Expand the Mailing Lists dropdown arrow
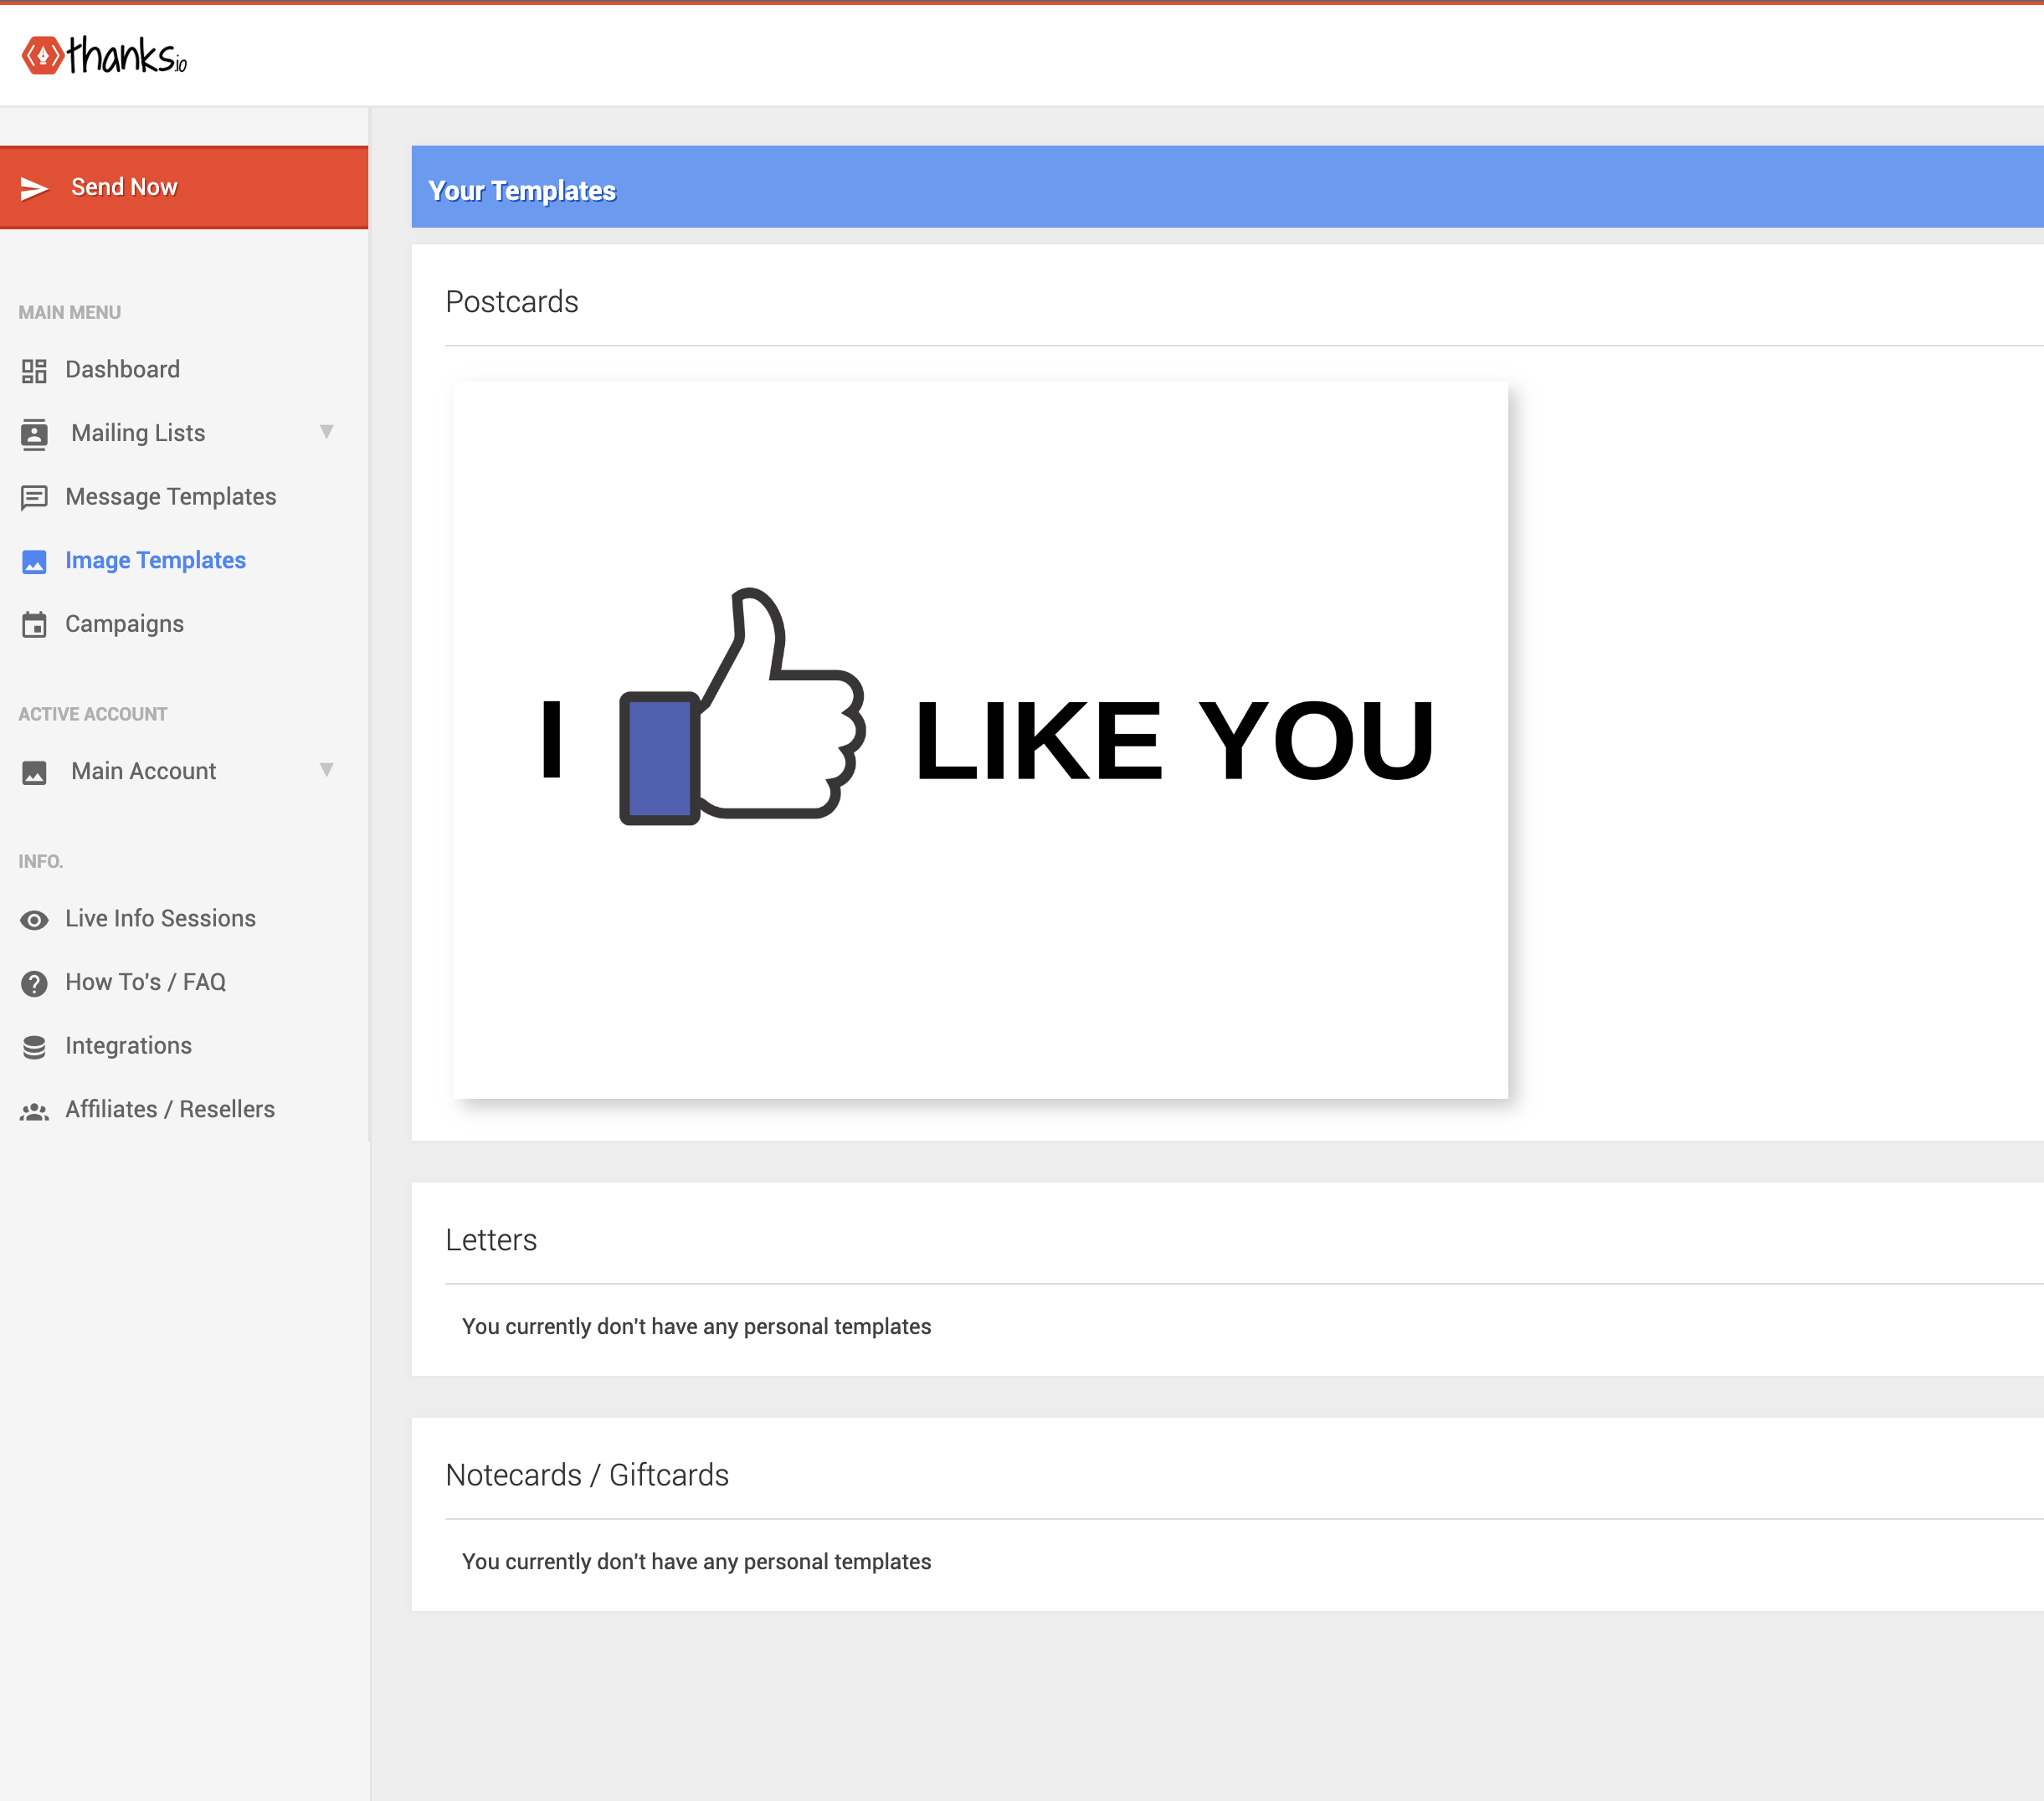This screenshot has width=2044, height=1801. coord(326,432)
